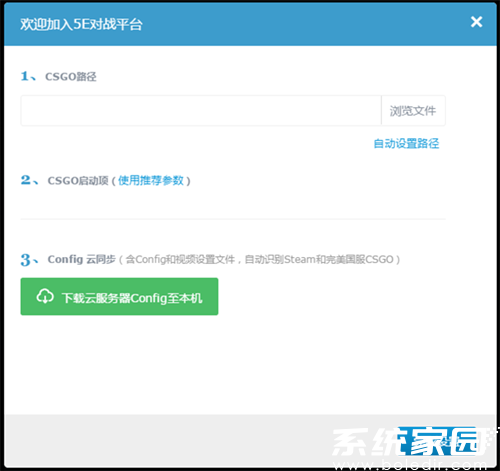Select the dialog title 欢迎加入5E对战平台

click(81, 24)
